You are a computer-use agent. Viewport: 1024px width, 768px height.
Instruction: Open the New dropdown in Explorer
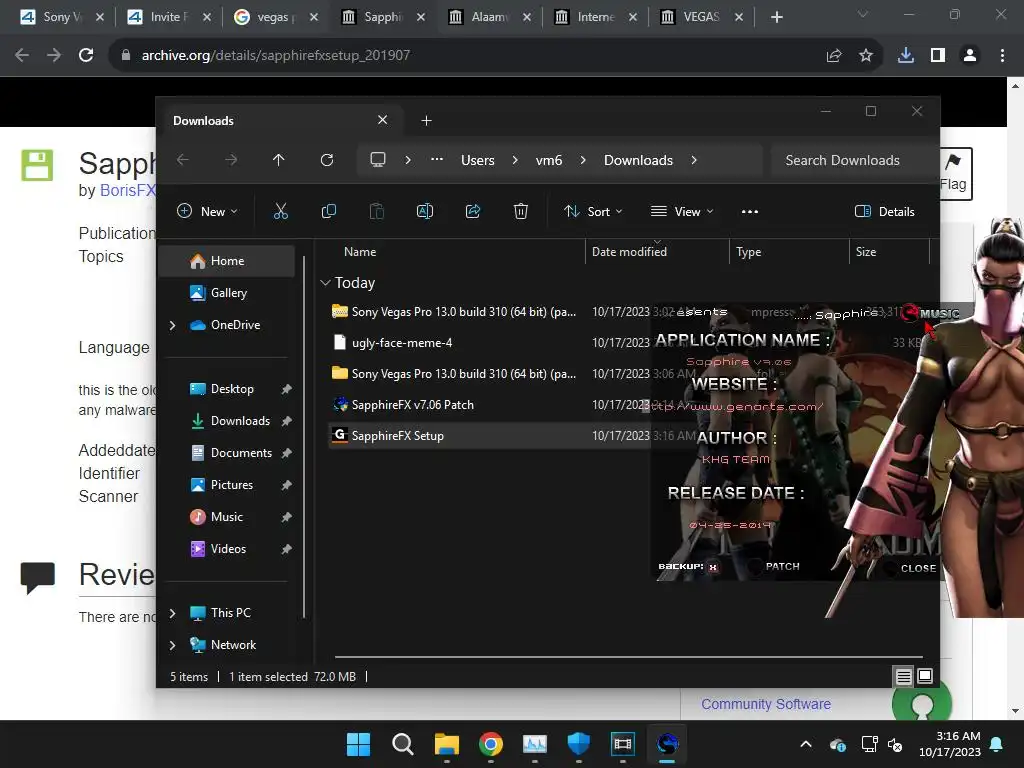207,212
